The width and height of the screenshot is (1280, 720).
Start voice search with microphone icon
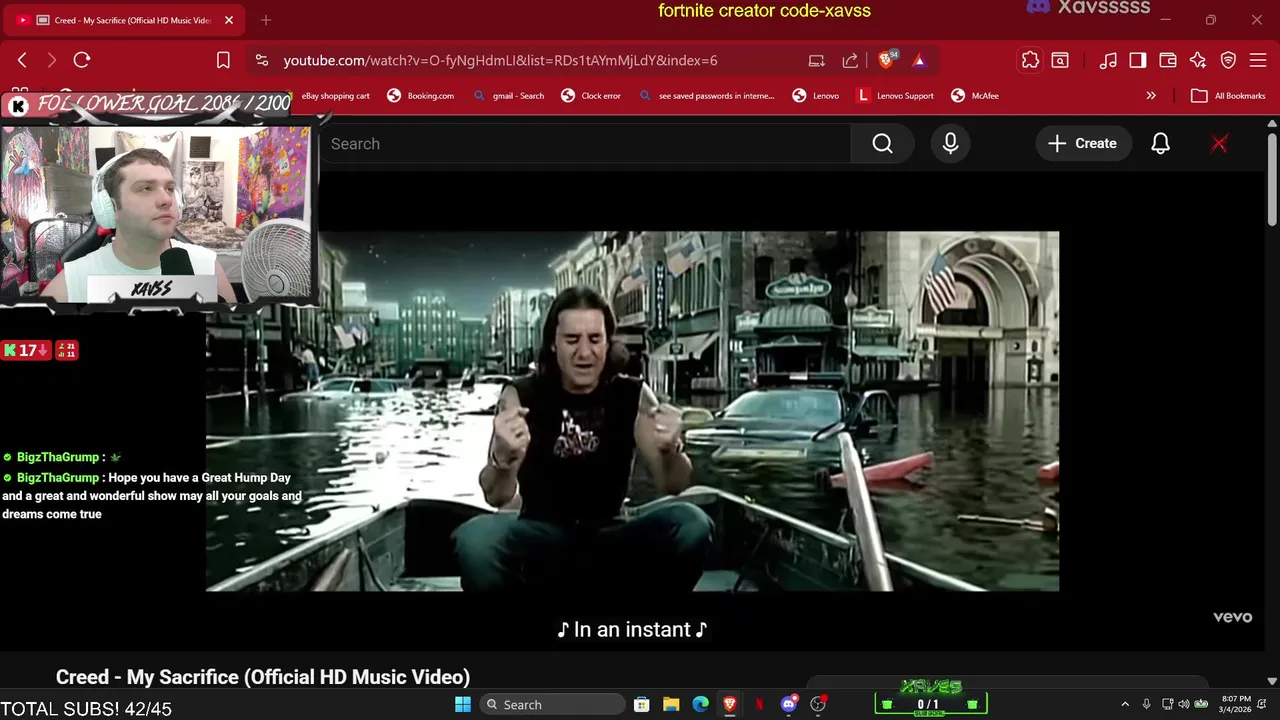[x=950, y=143]
